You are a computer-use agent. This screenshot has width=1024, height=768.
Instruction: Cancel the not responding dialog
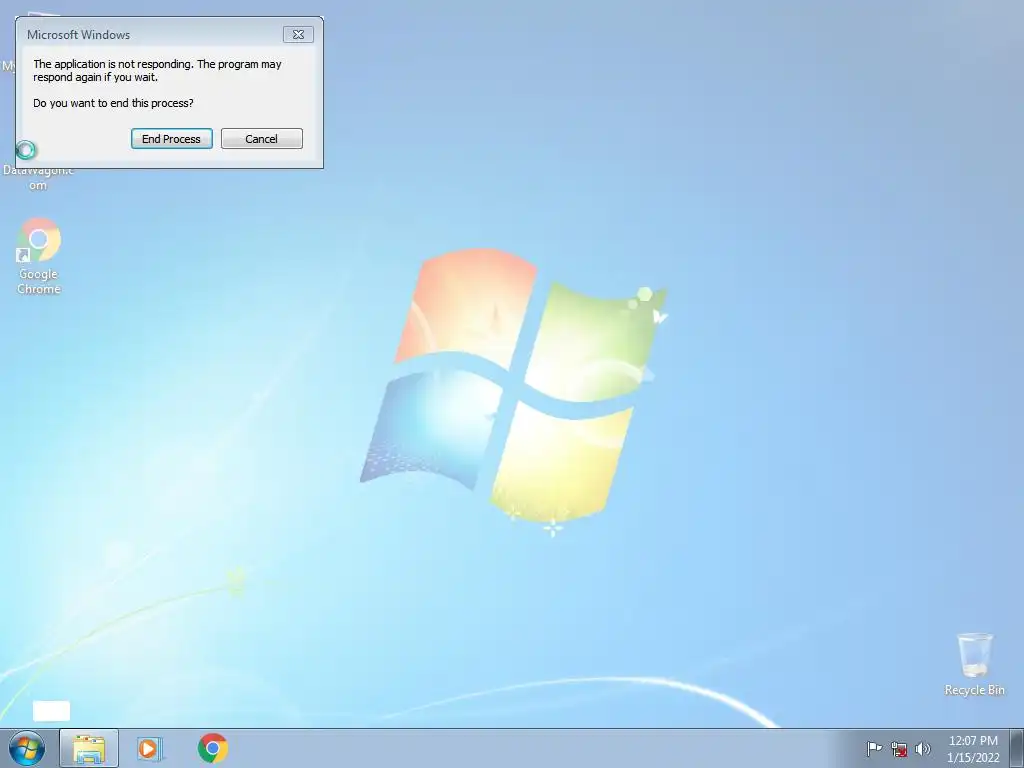[262, 138]
